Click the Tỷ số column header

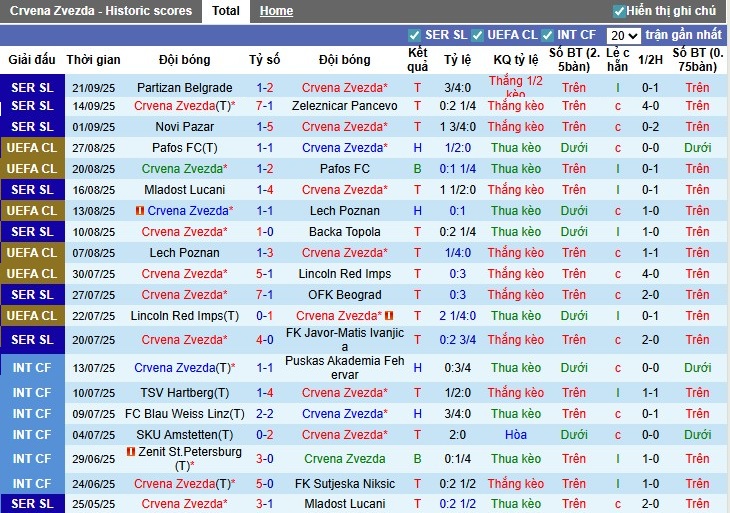click(265, 60)
